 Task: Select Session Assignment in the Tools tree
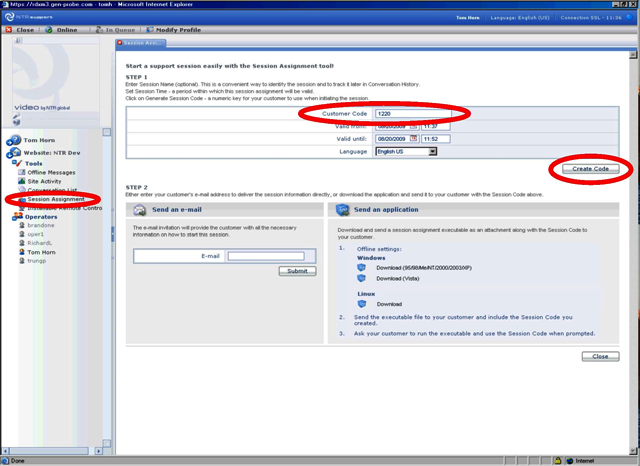pyautogui.click(x=55, y=199)
